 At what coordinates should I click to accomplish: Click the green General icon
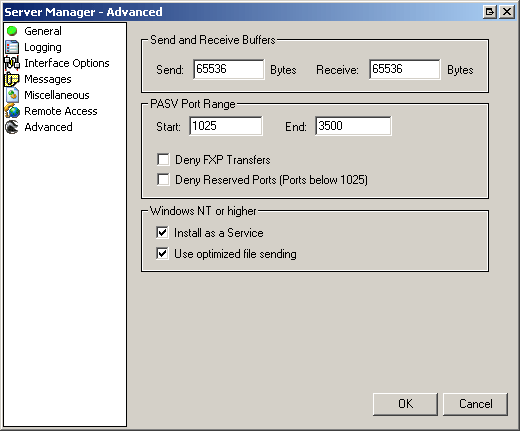[x=12, y=31]
